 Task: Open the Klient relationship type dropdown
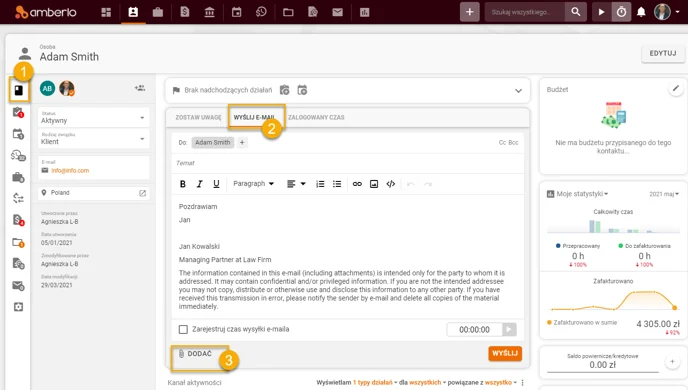[x=93, y=139]
